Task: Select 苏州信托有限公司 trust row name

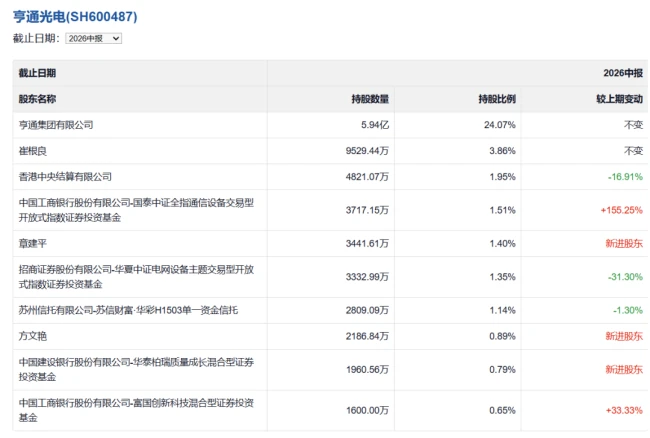Action: coord(128,310)
